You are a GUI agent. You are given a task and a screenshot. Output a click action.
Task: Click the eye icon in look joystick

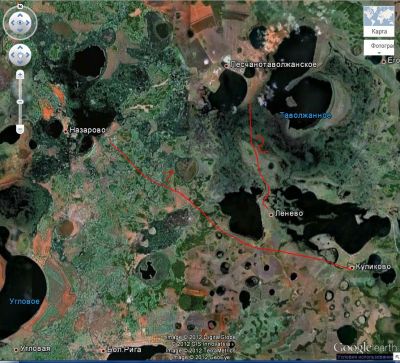point(20,23)
